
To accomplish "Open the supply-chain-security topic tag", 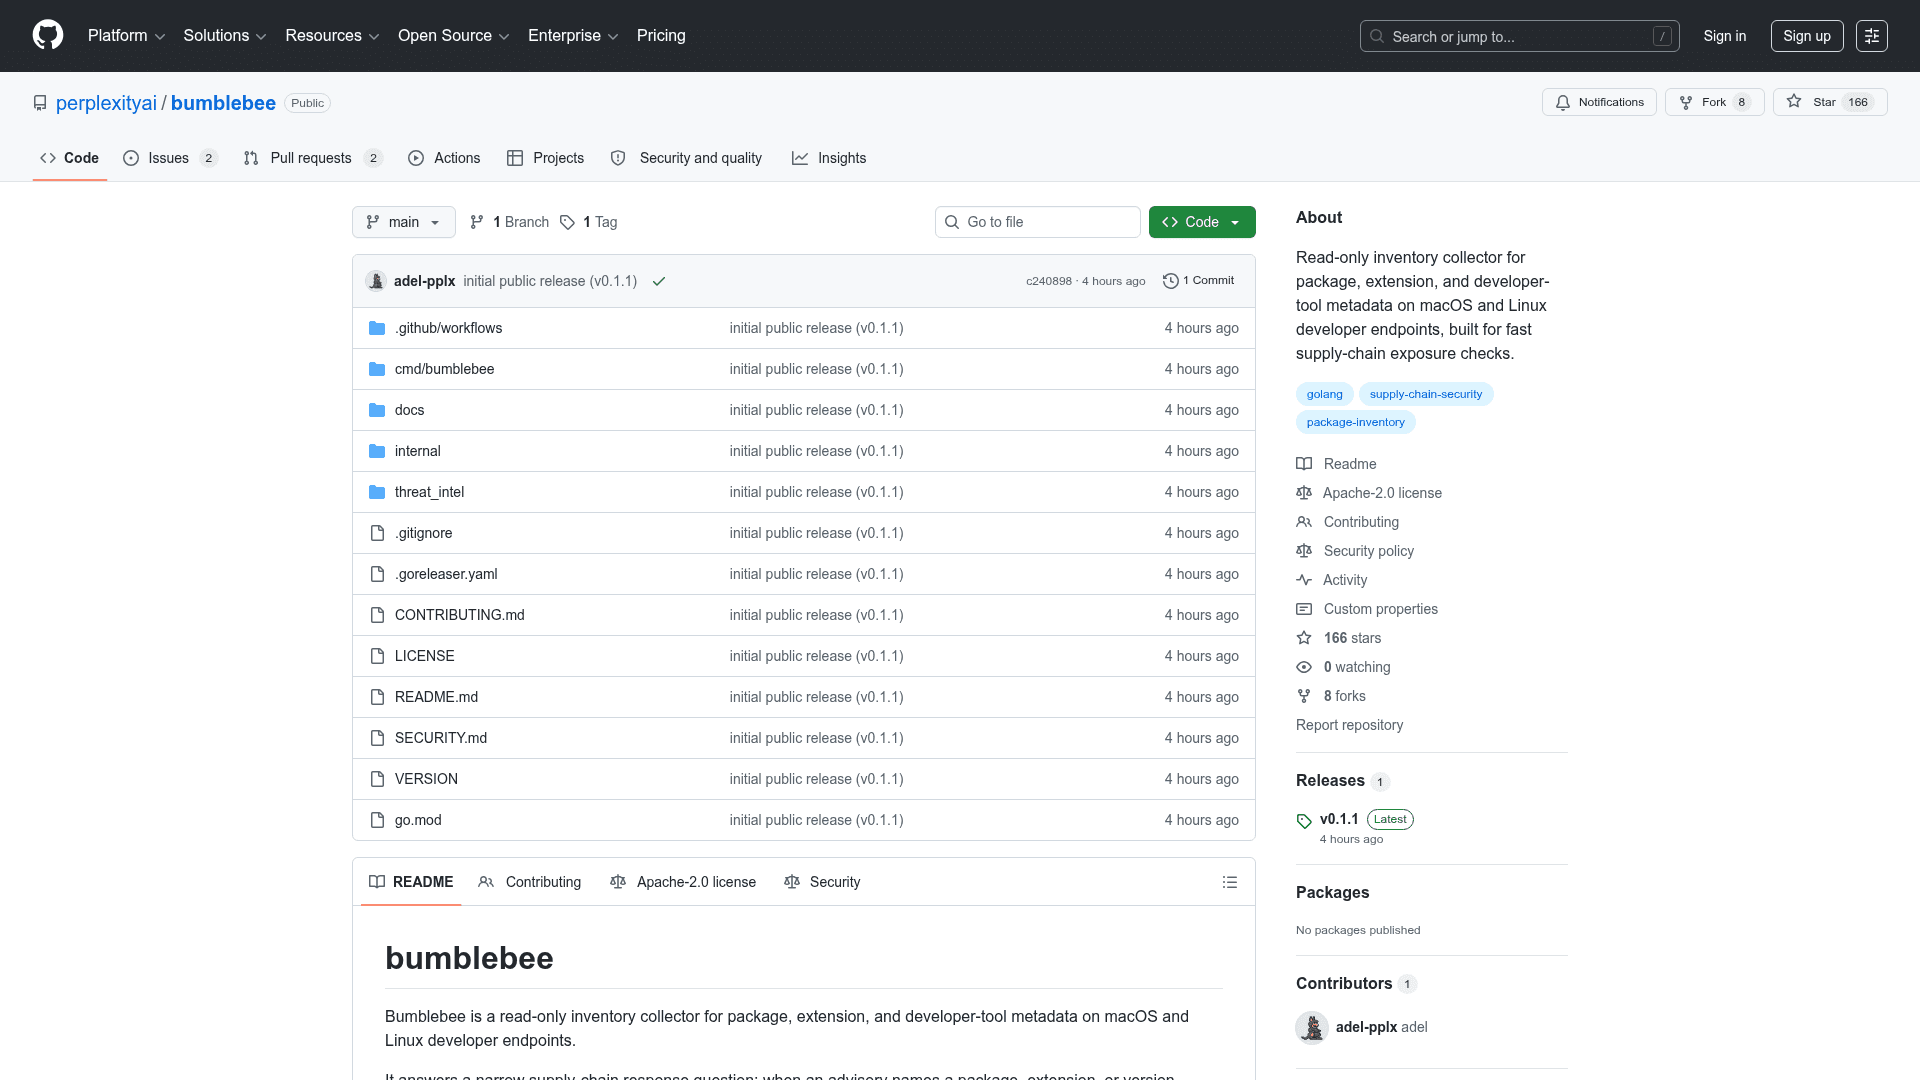I will tap(1426, 394).
